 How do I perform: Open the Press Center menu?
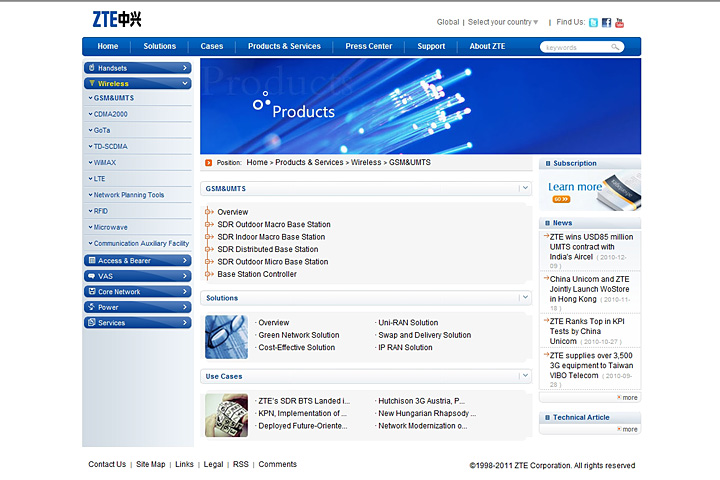click(369, 46)
